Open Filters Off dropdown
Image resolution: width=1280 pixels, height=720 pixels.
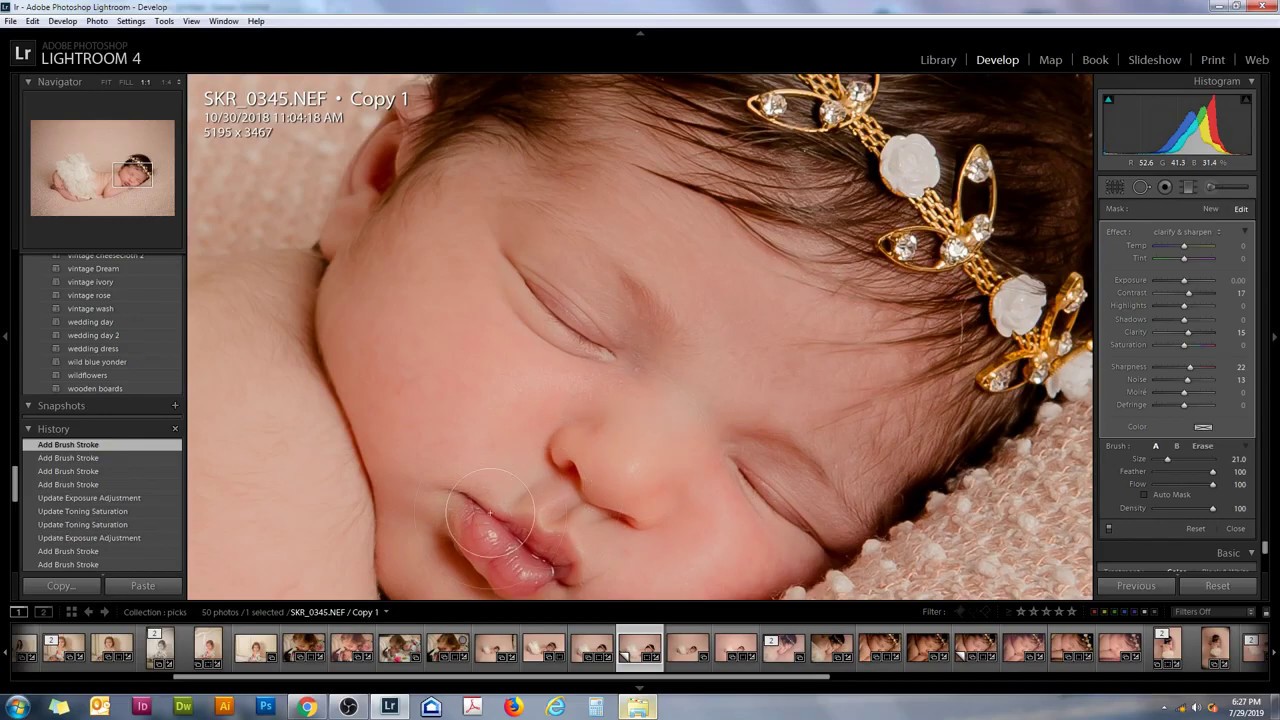[1213, 612]
